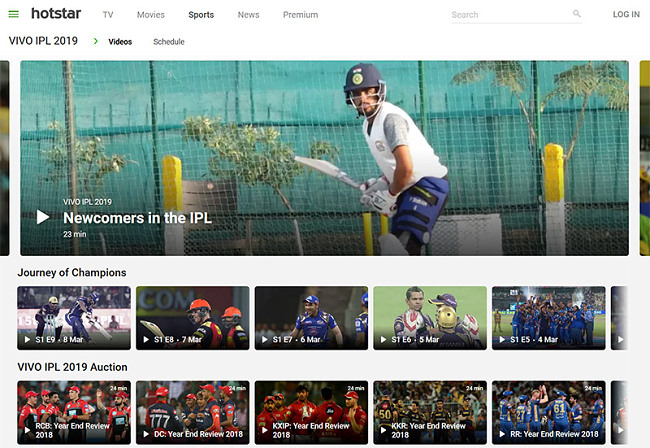Play icon on KKR: Year End Review 2018
The height and width of the screenshot is (448, 650).
(383, 430)
